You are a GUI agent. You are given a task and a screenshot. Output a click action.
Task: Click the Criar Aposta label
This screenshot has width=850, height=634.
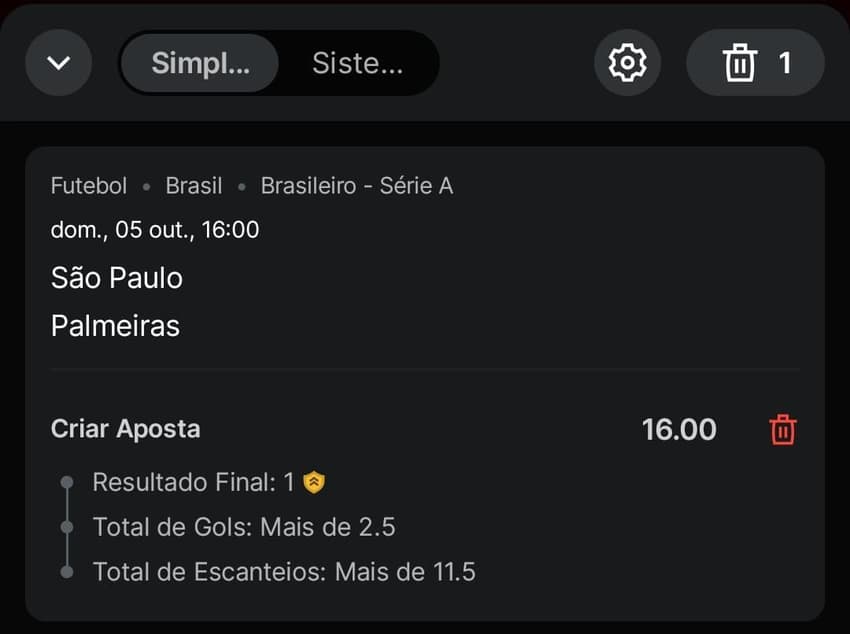point(125,429)
